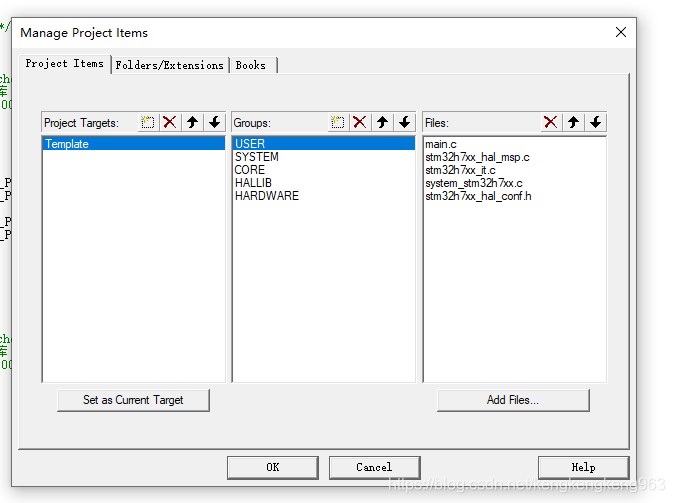The height and width of the screenshot is (503, 675).
Task: Select the Template target
Action: pyautogui.click(x=133, y=143)
